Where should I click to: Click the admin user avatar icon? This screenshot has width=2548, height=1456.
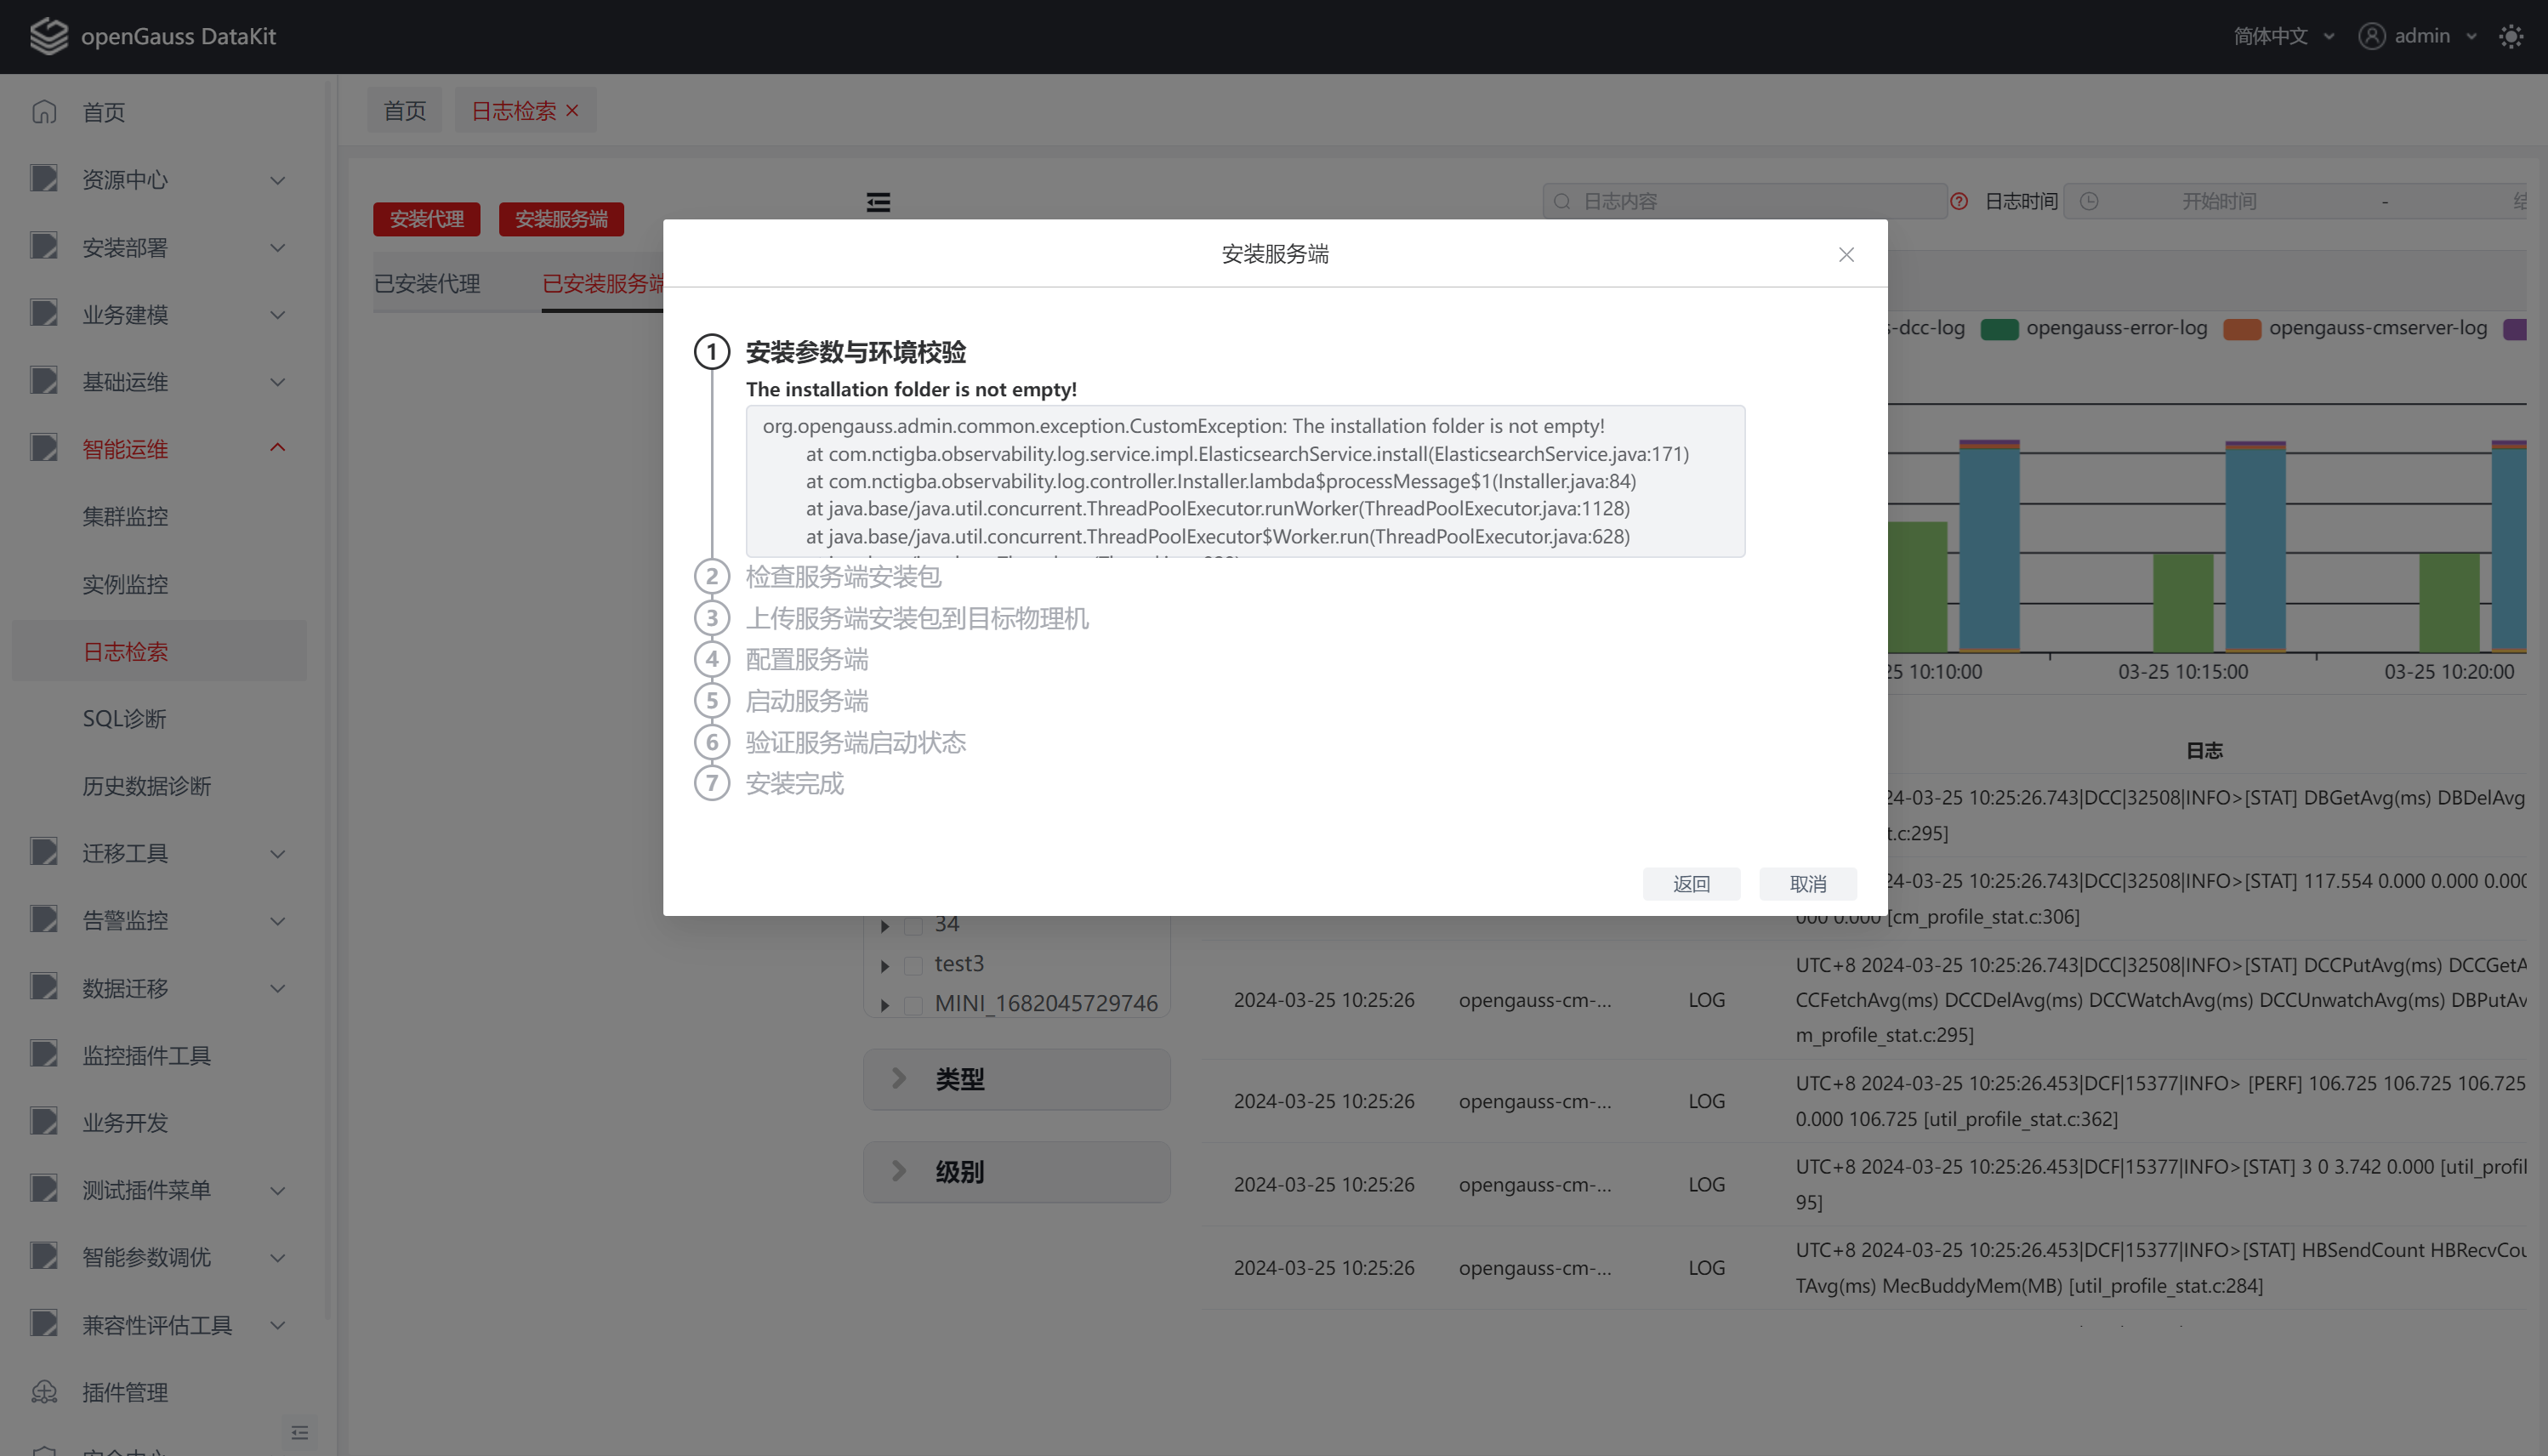point(2371,37)
